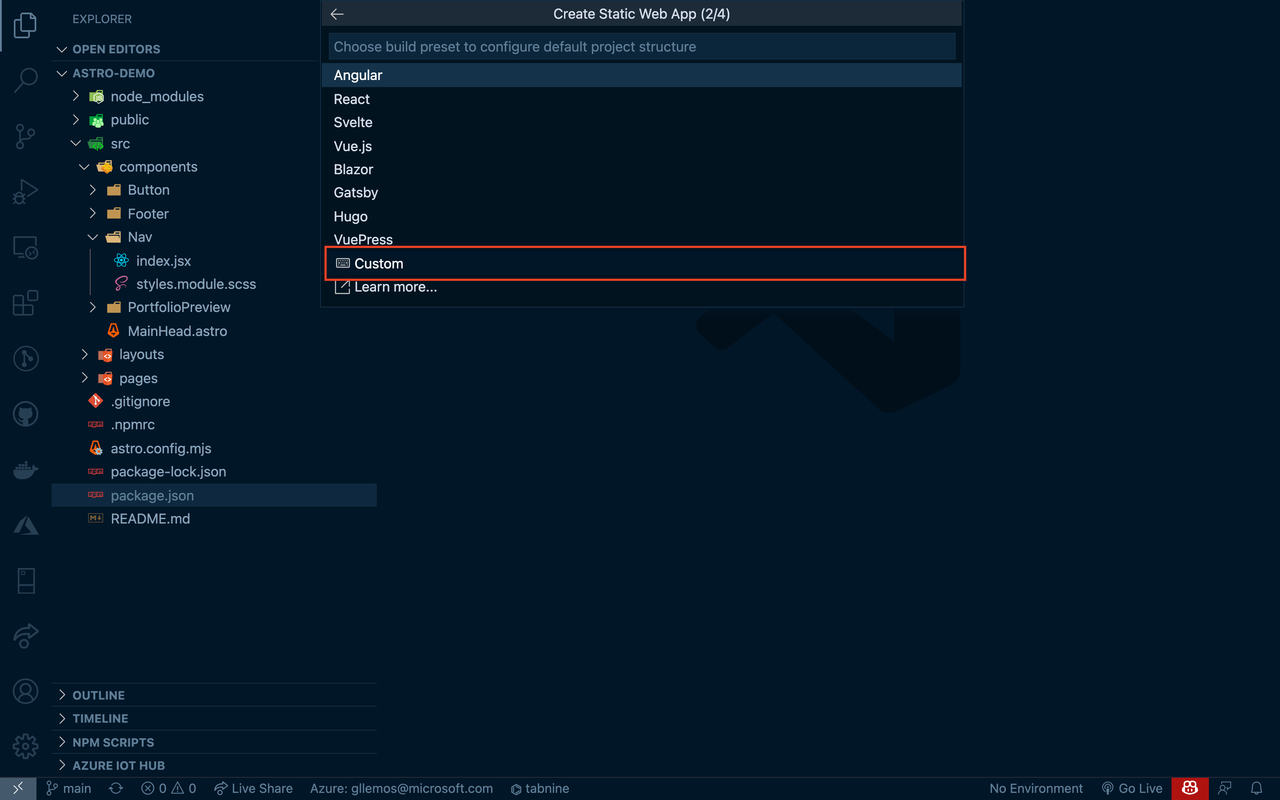Open the Run and Debug view
Screen dimensions: 1280x800
[x=26, y=191]
